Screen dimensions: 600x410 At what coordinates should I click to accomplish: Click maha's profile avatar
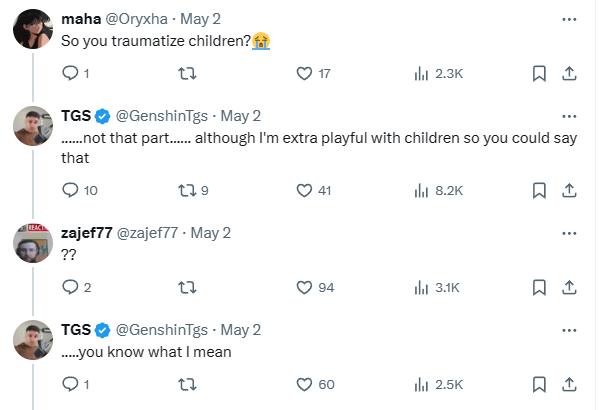point(33,29)
